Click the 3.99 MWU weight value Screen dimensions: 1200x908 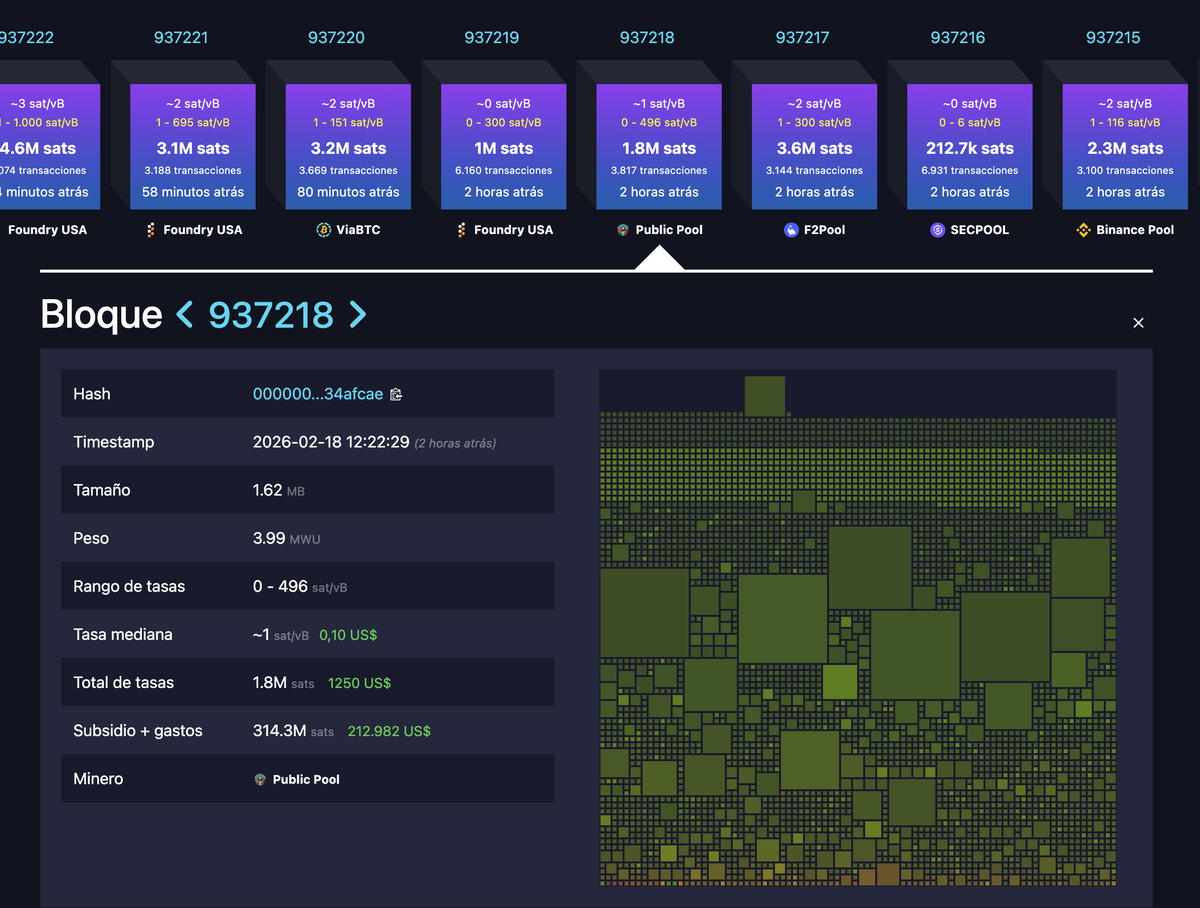click(x=286, y=538)
